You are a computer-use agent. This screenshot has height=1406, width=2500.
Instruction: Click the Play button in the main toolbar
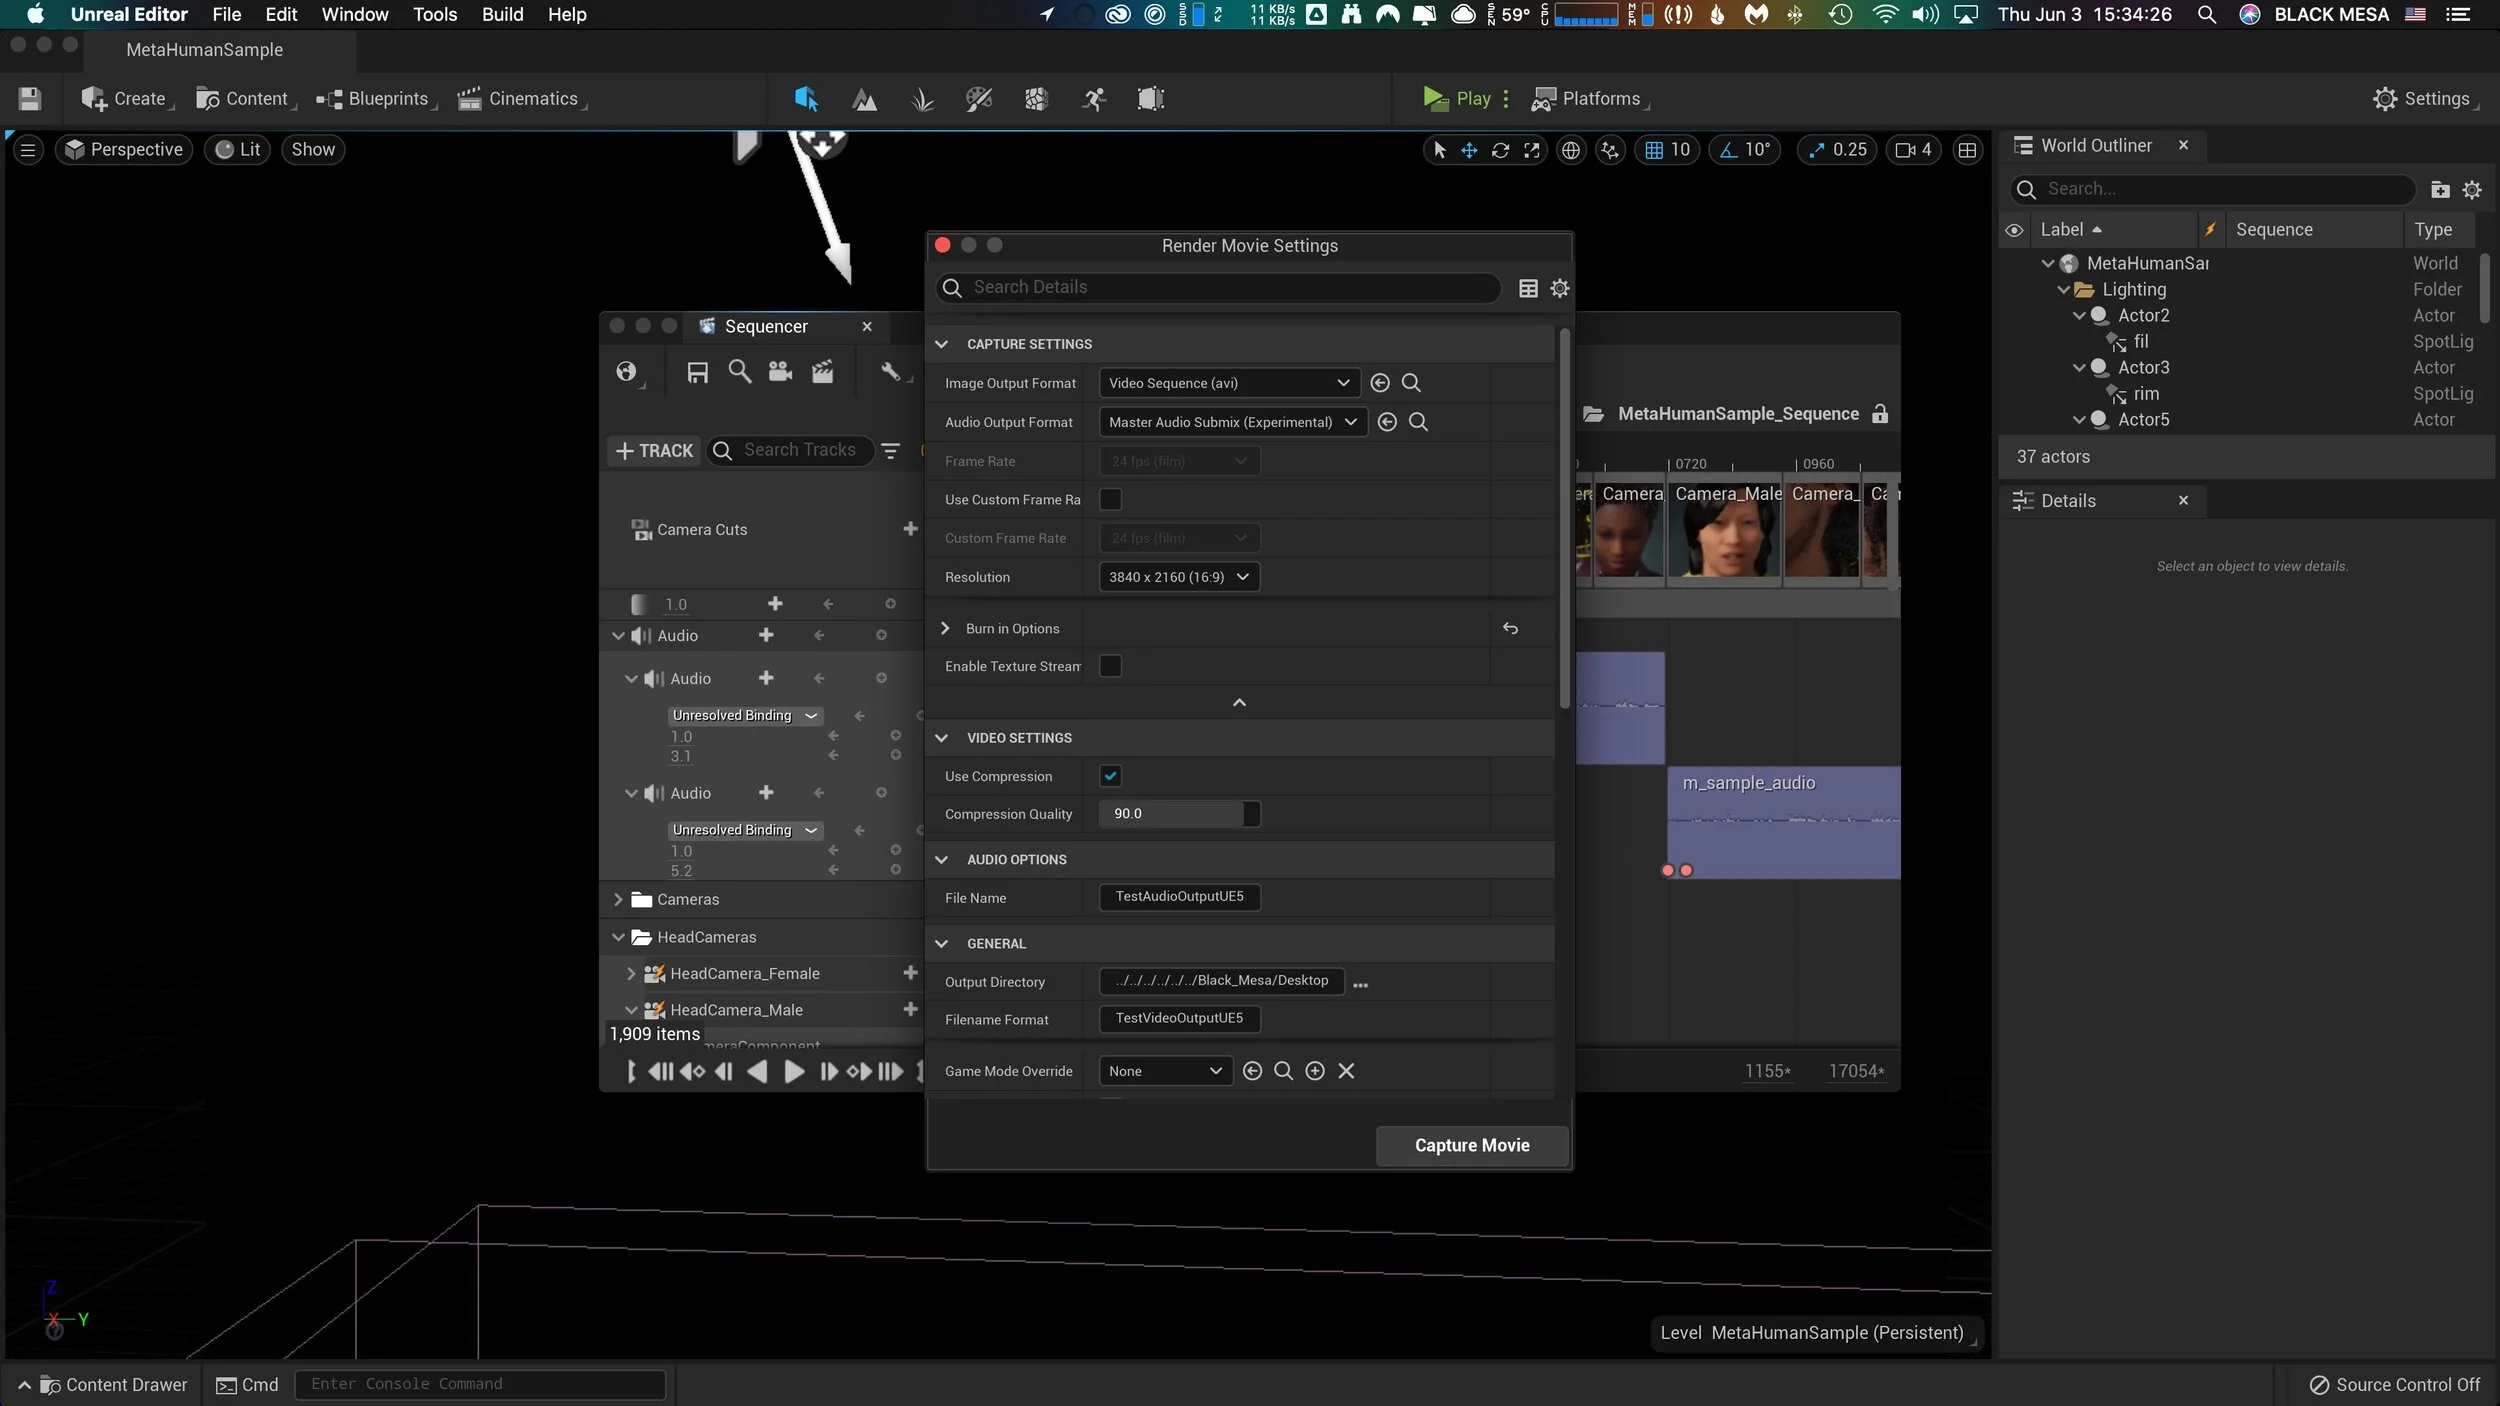click(x=1459, y=98)
